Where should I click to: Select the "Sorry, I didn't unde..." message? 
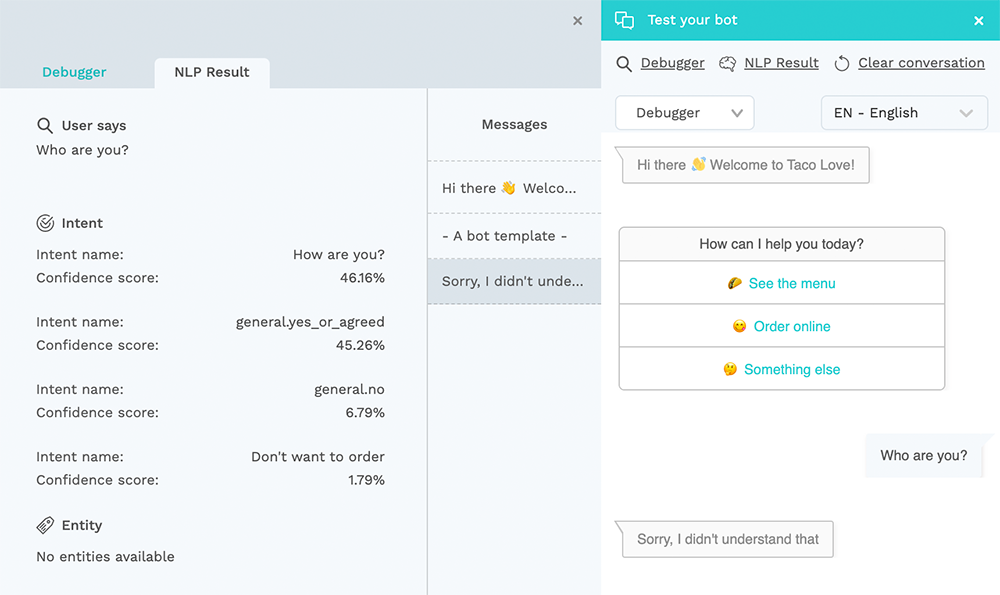tap(513, 281)
